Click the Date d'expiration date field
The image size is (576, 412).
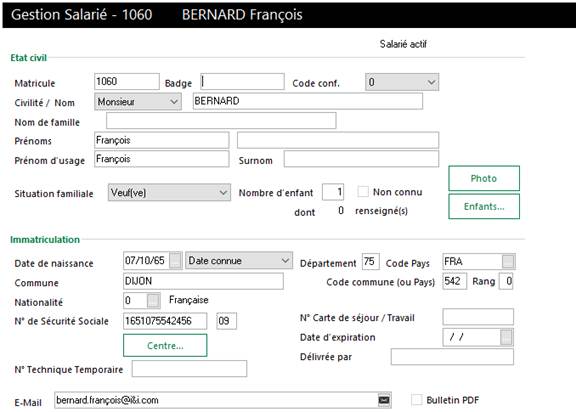tap(472, 337)
